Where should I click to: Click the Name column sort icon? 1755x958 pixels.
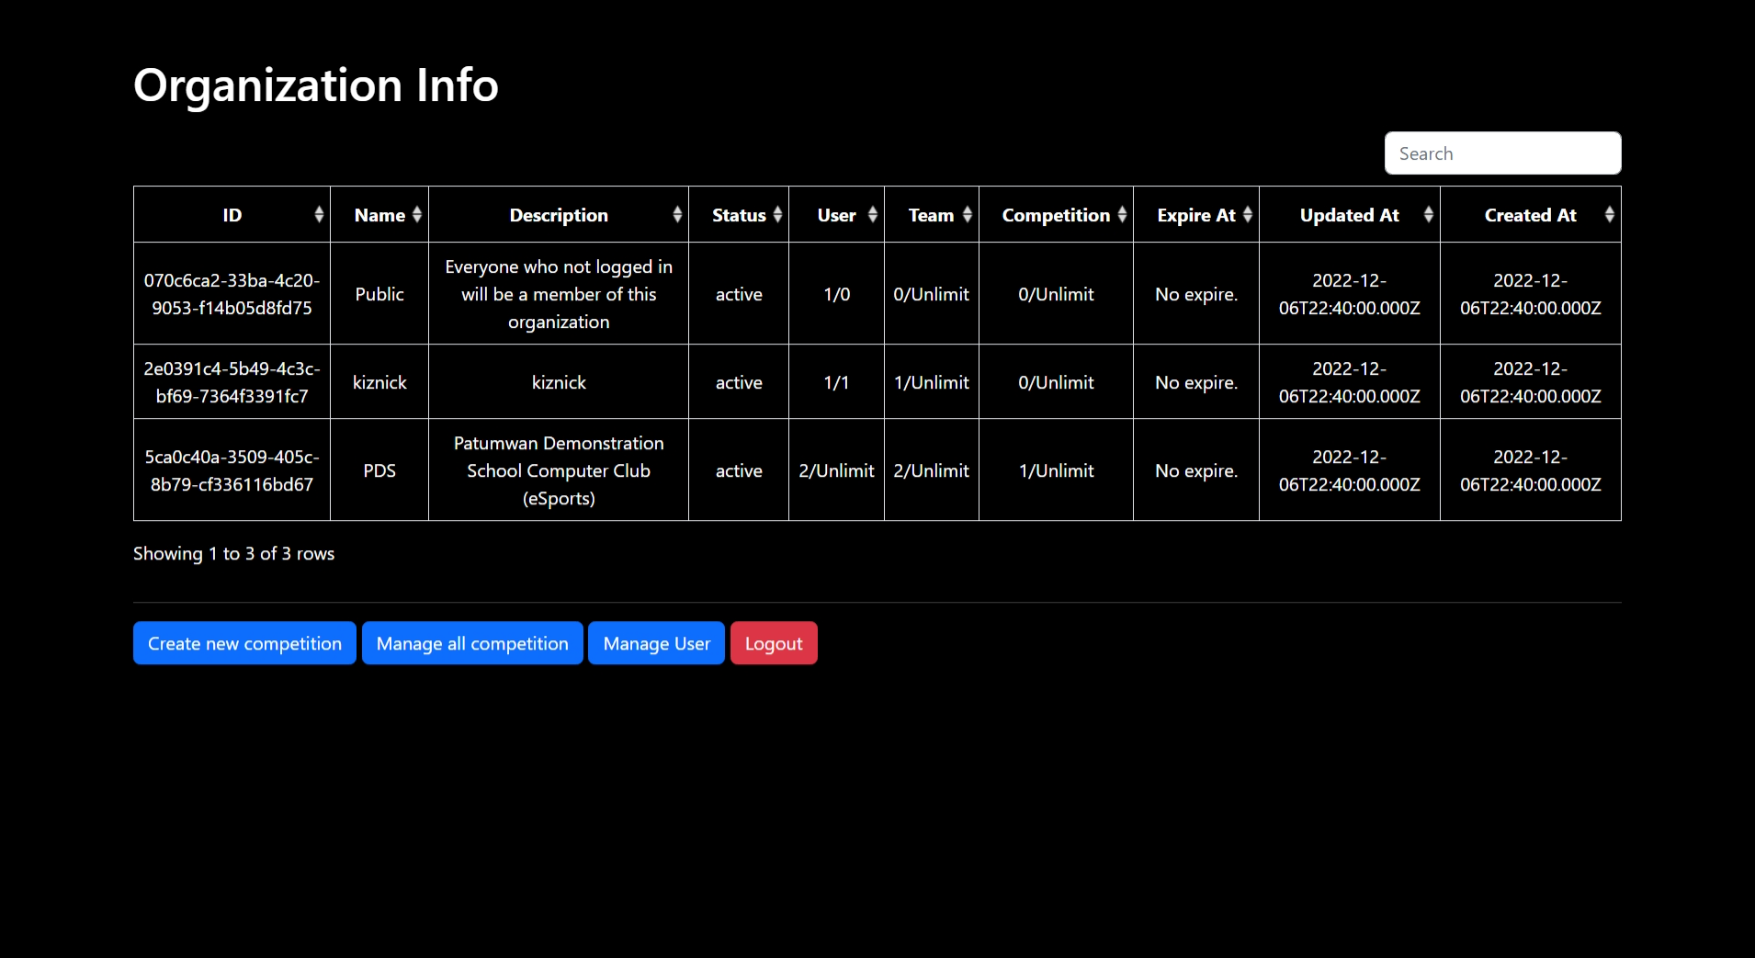pyautogui.click(x=417, y=215)
